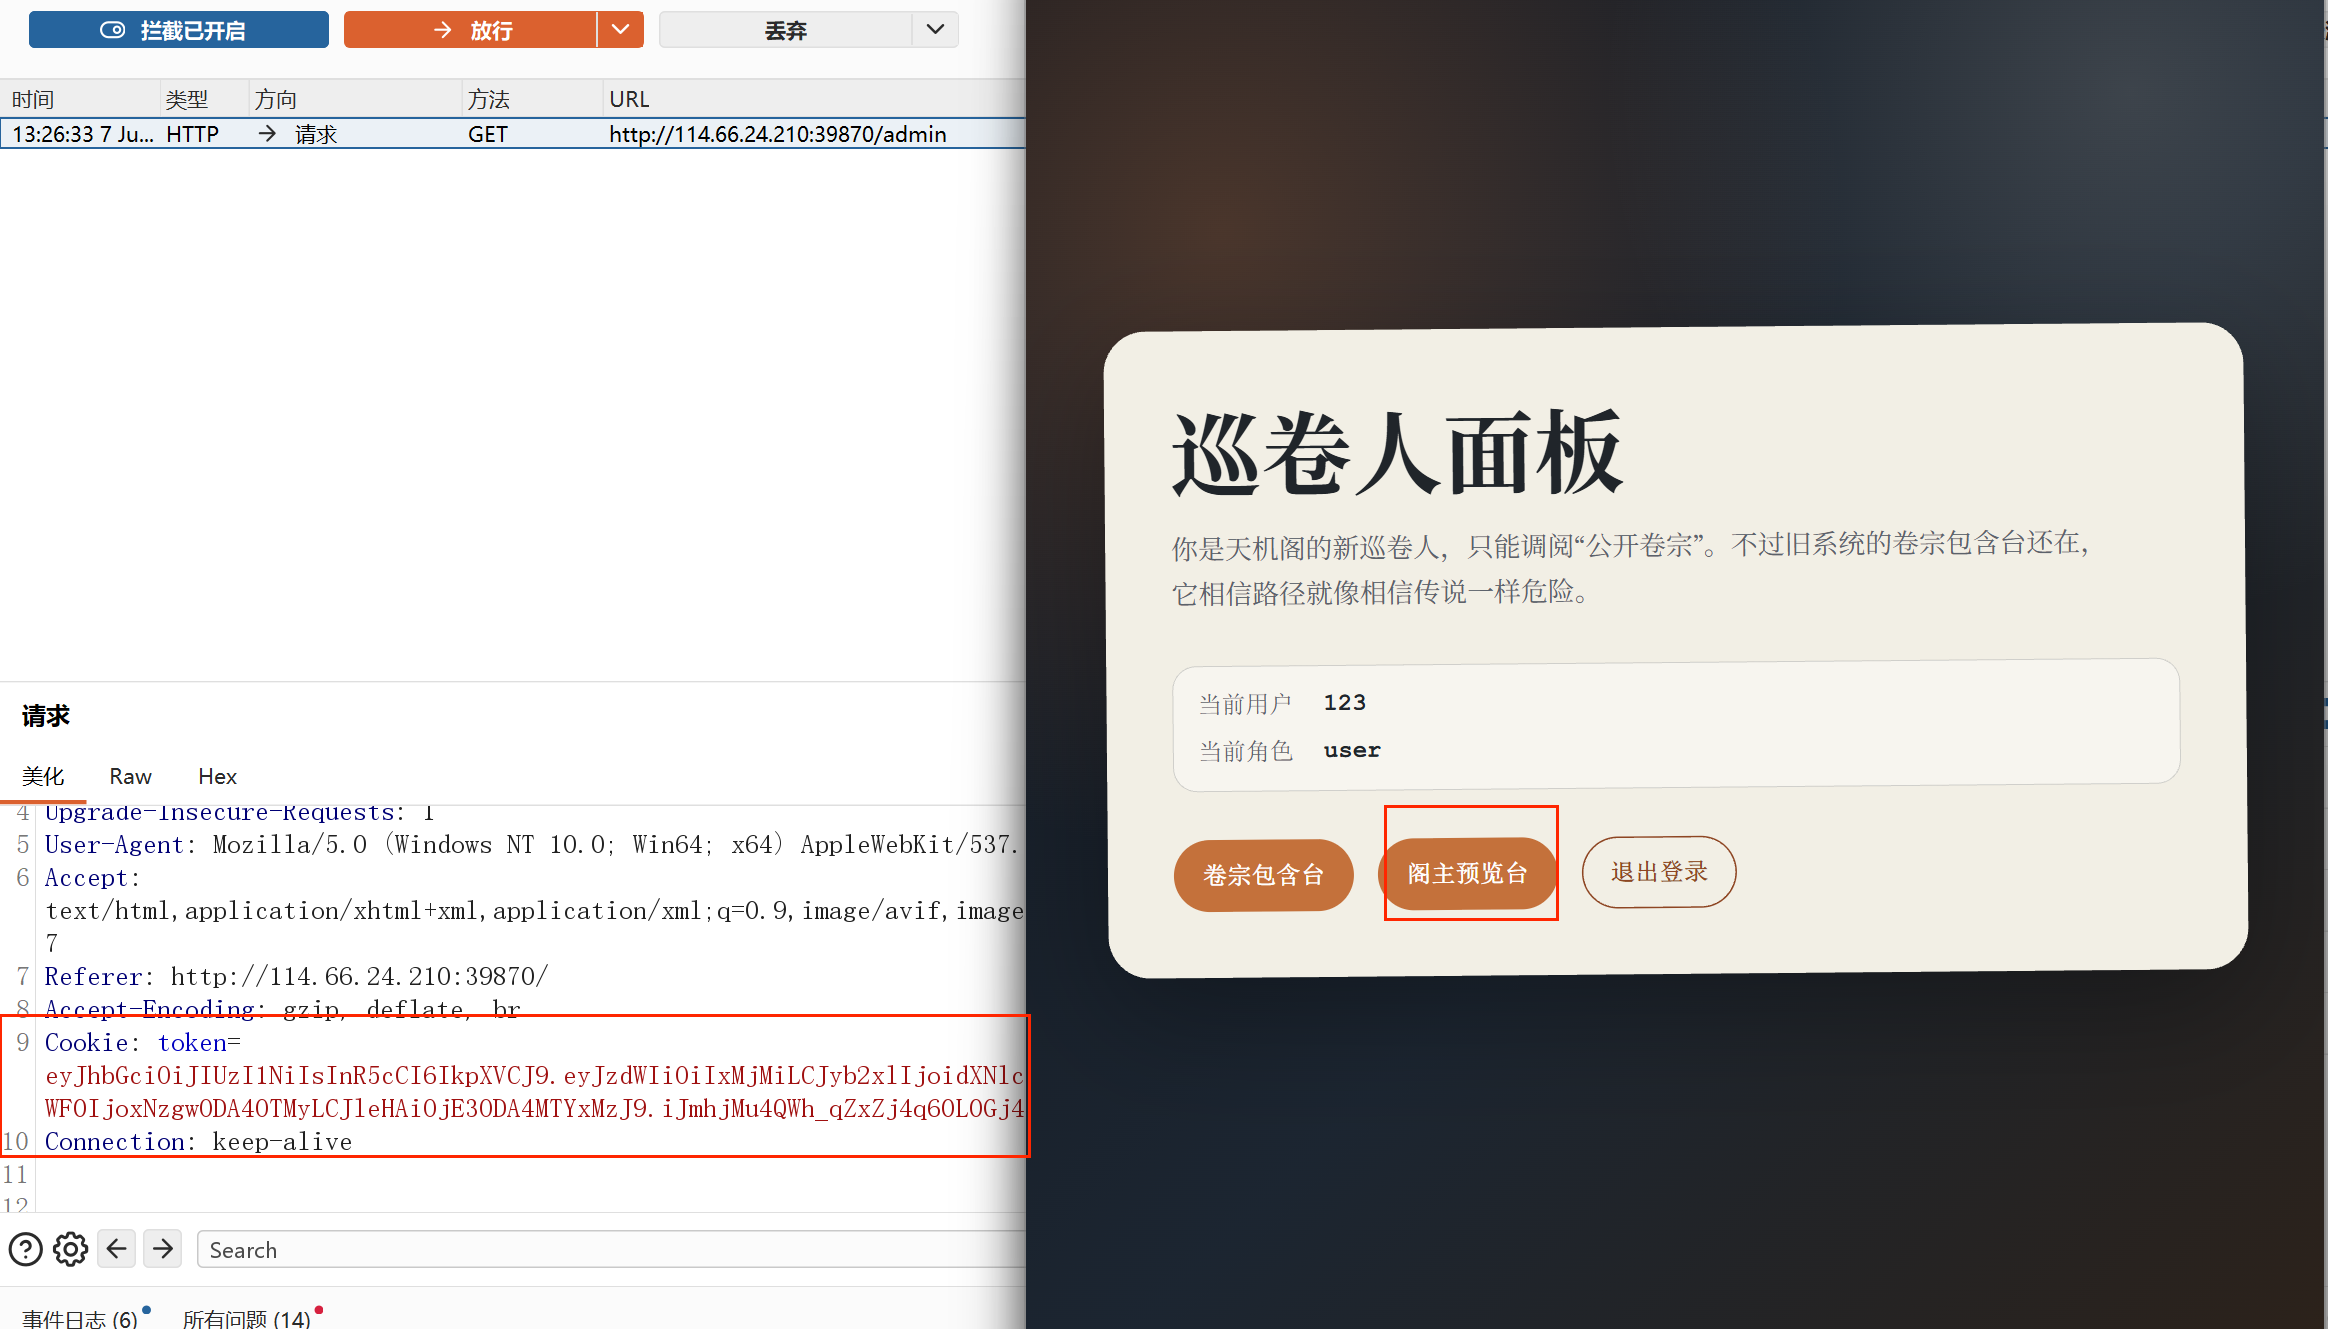2328x1329 pixels.
Task: Open the search settings gear icon
Action: coord(70,1249)
